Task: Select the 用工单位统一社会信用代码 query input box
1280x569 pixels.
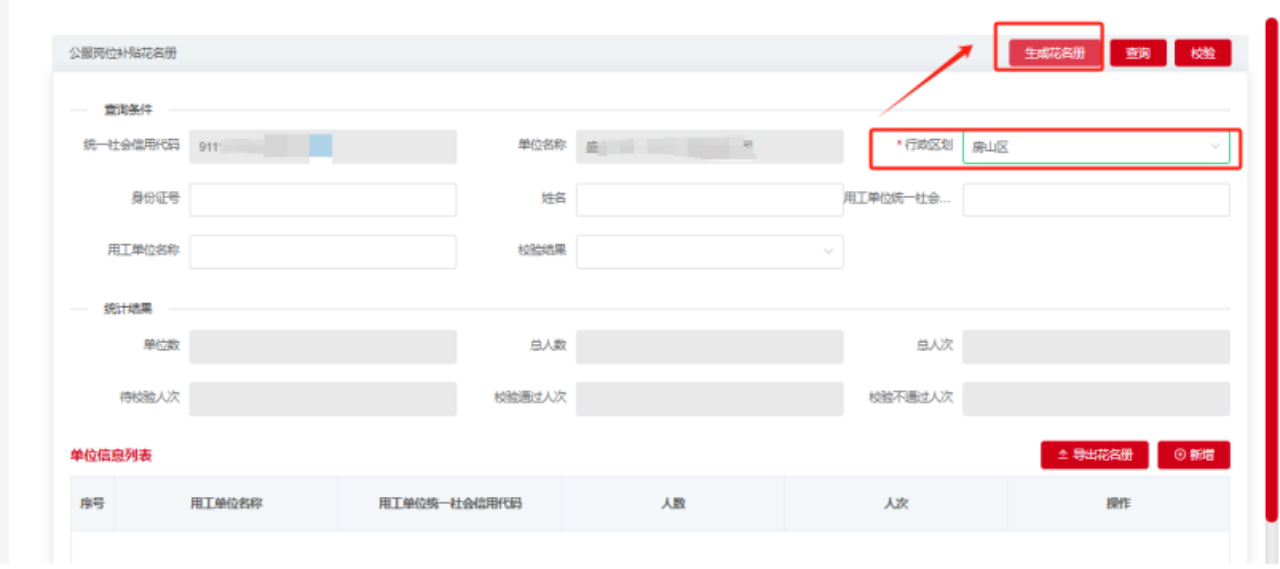Action: (x=1095, y=199)
